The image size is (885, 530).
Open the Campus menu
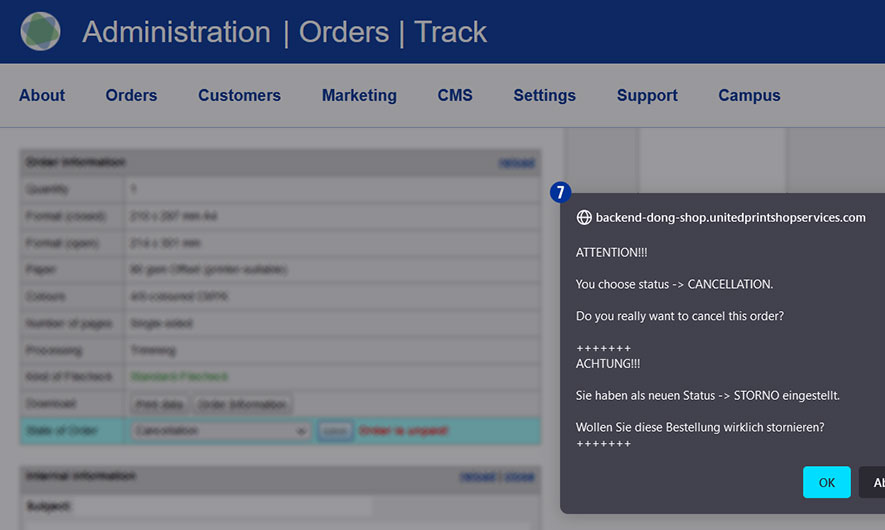pos(749,96)
